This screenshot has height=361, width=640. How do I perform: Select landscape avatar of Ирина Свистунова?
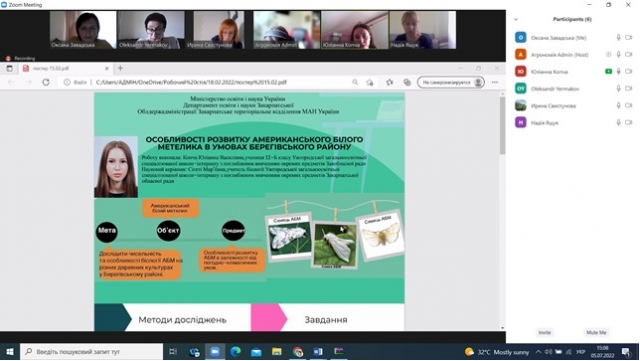click(x=520, y=105)
